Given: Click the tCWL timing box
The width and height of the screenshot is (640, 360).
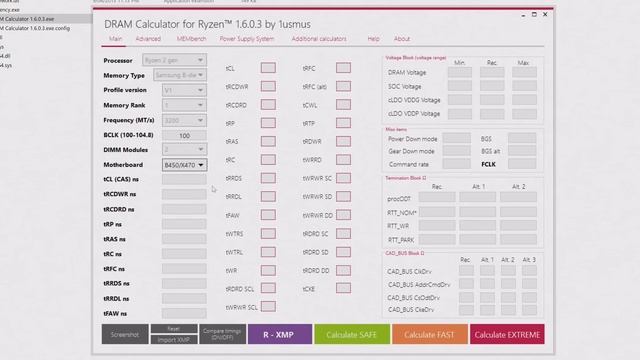Looking at the screenshot, I should [343, 104].
